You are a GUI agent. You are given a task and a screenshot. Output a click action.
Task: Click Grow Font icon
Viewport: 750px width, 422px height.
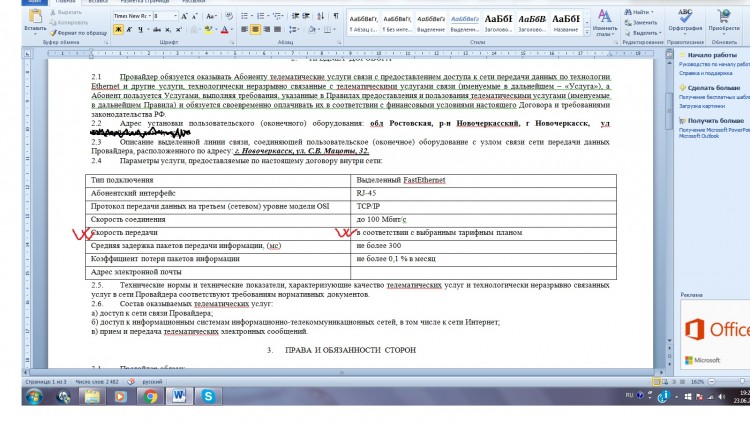[185, 16]
